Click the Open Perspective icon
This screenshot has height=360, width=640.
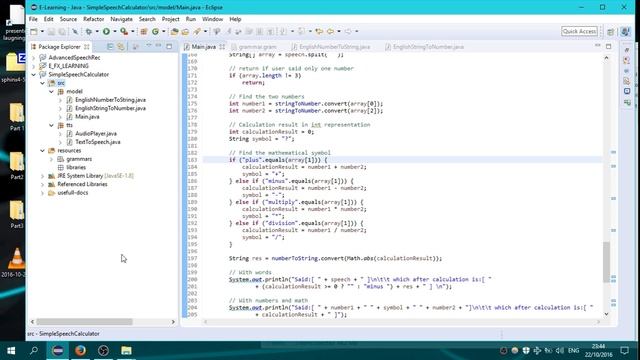(611, 32)
